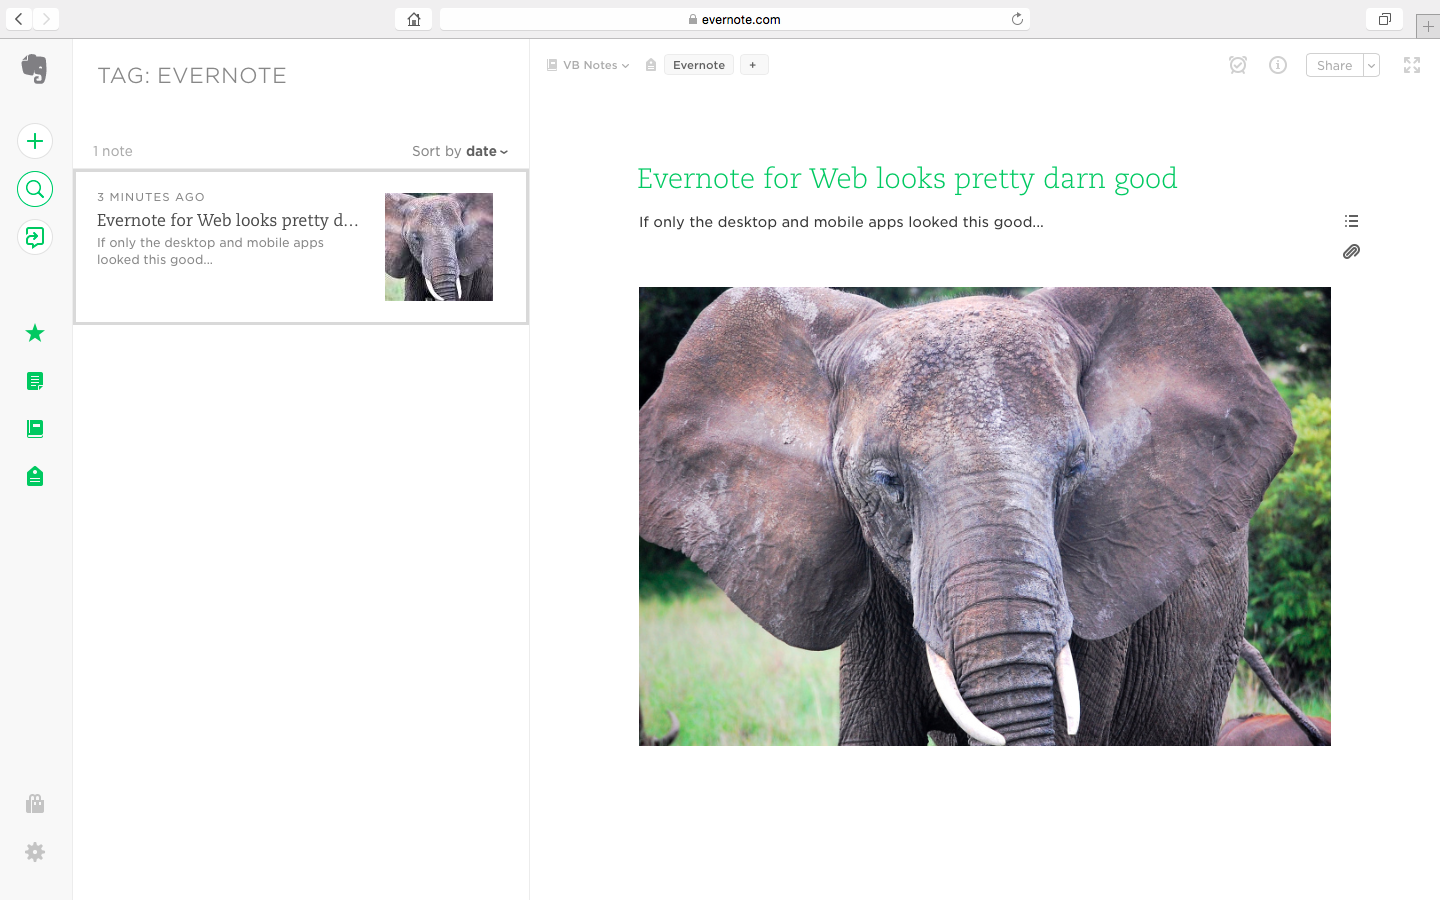Select the Evernote tag chip
Viewport: 1440px width, 900px height.
pyautogui.click(x=699, y=65)
